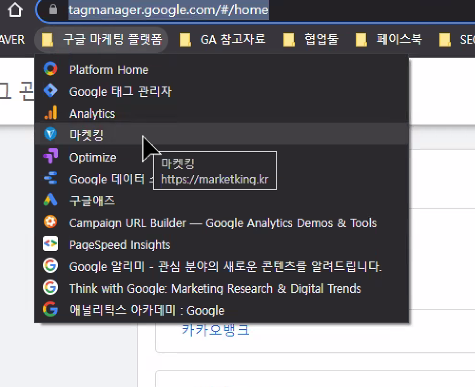Click Think with Google G icon

tap(50, 287)
